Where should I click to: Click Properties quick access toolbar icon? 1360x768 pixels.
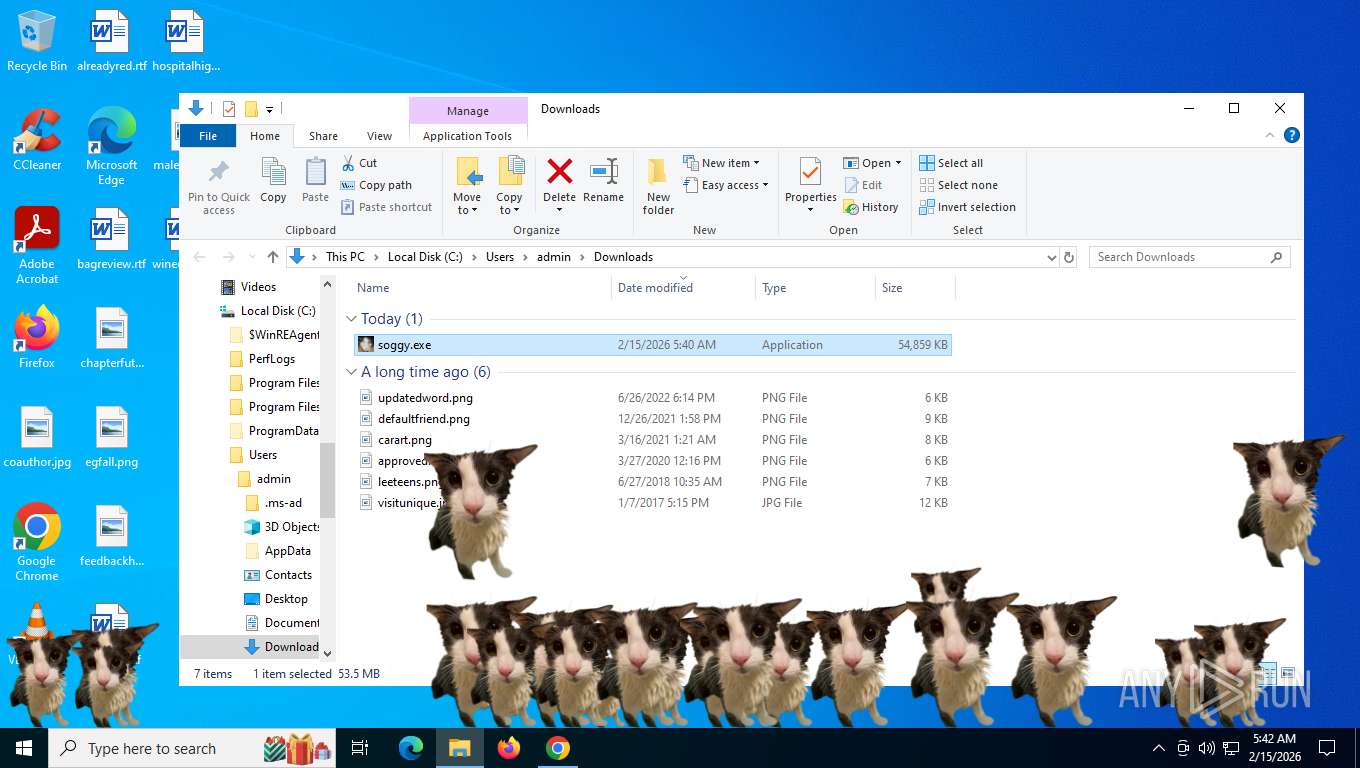(x=229, y=109)
